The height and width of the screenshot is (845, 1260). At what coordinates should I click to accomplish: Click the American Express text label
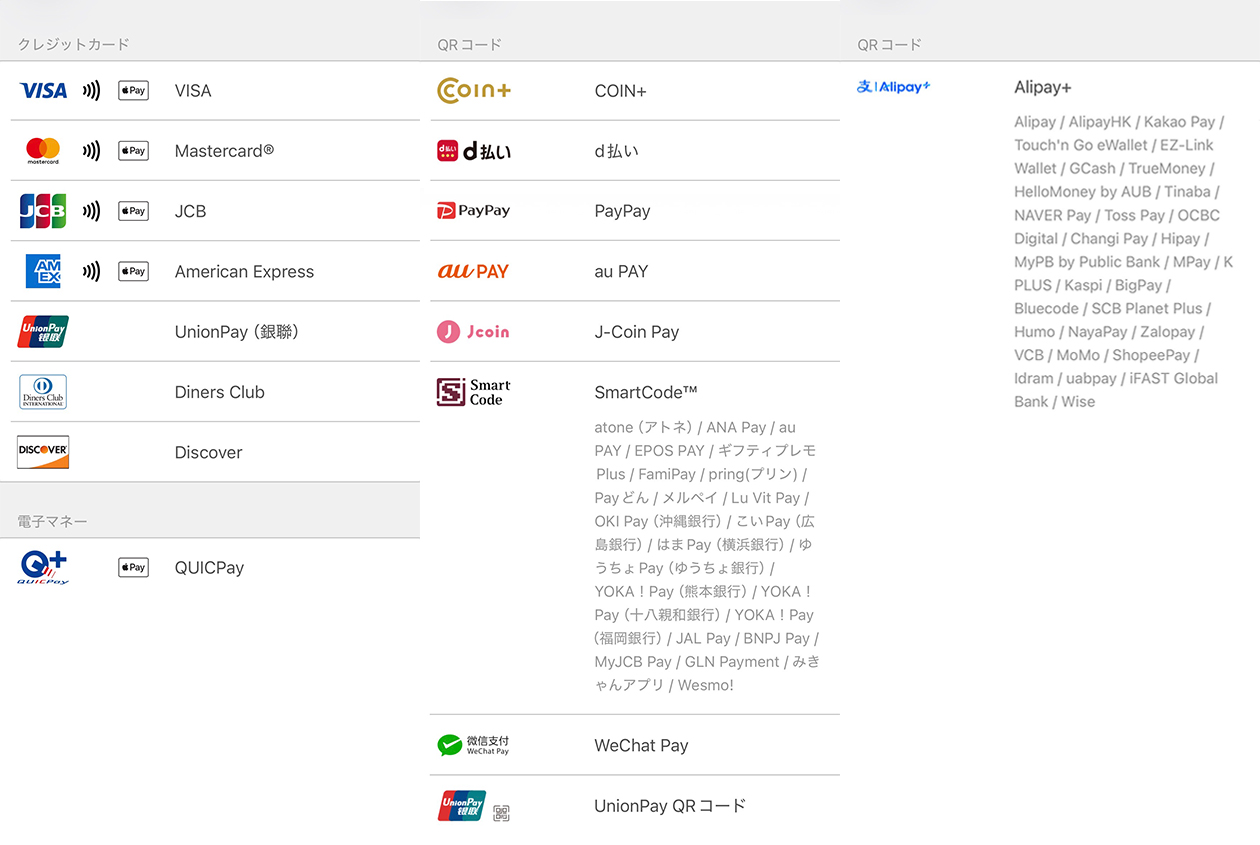click(244, 272)
